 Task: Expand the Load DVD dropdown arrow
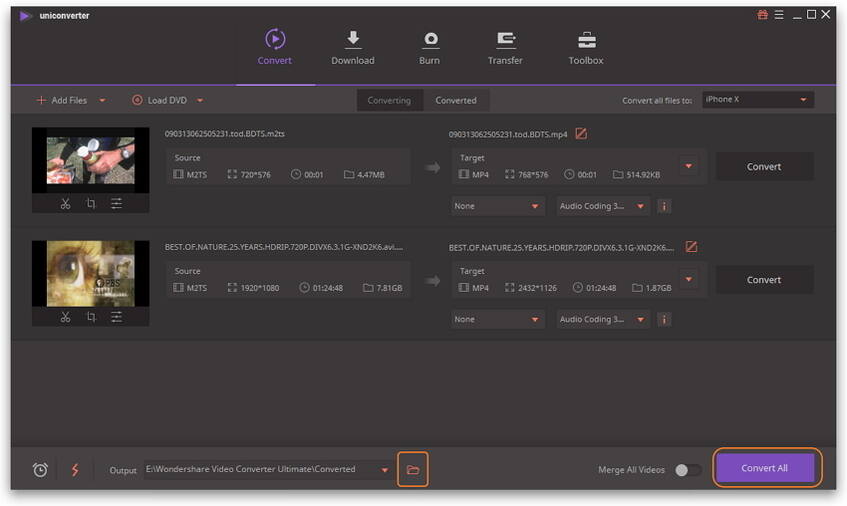[x=200, y=100]
